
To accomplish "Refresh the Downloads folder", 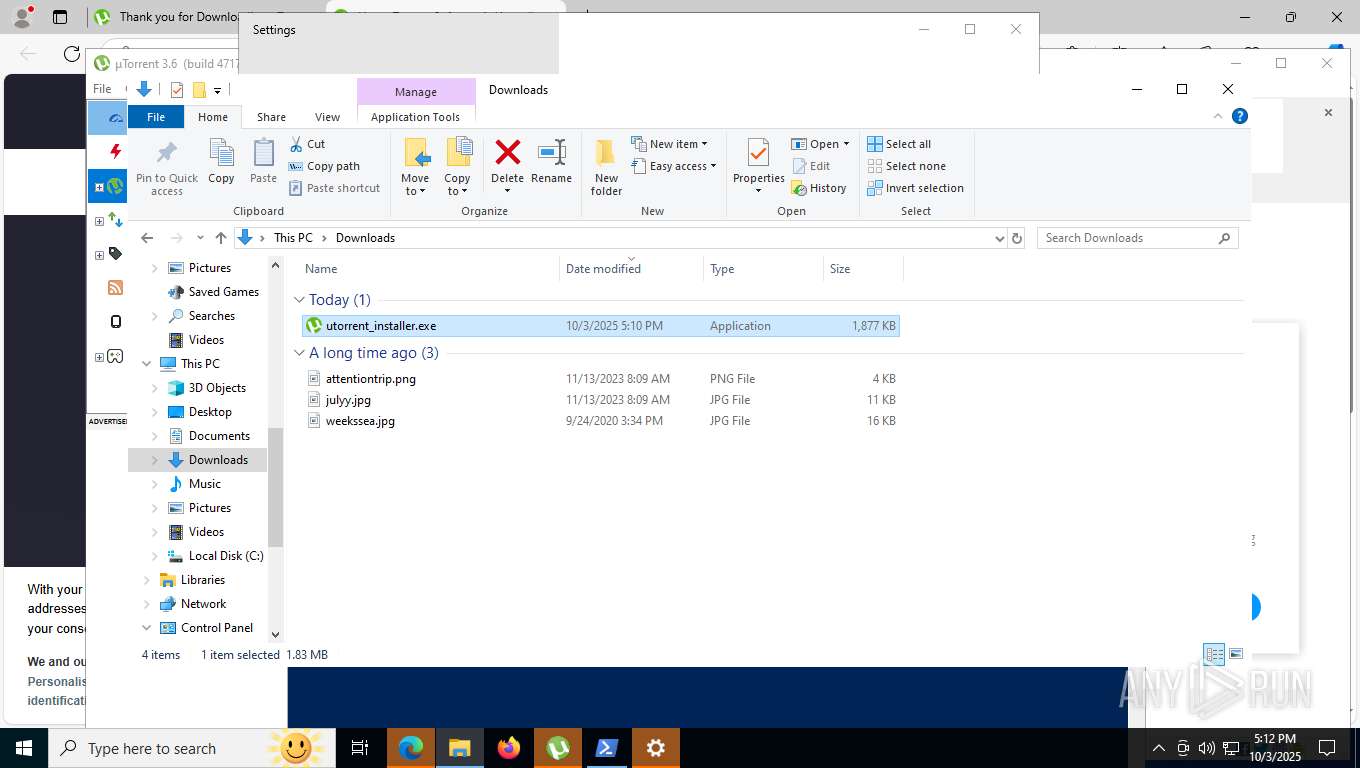I will [x=1017, y=238].
